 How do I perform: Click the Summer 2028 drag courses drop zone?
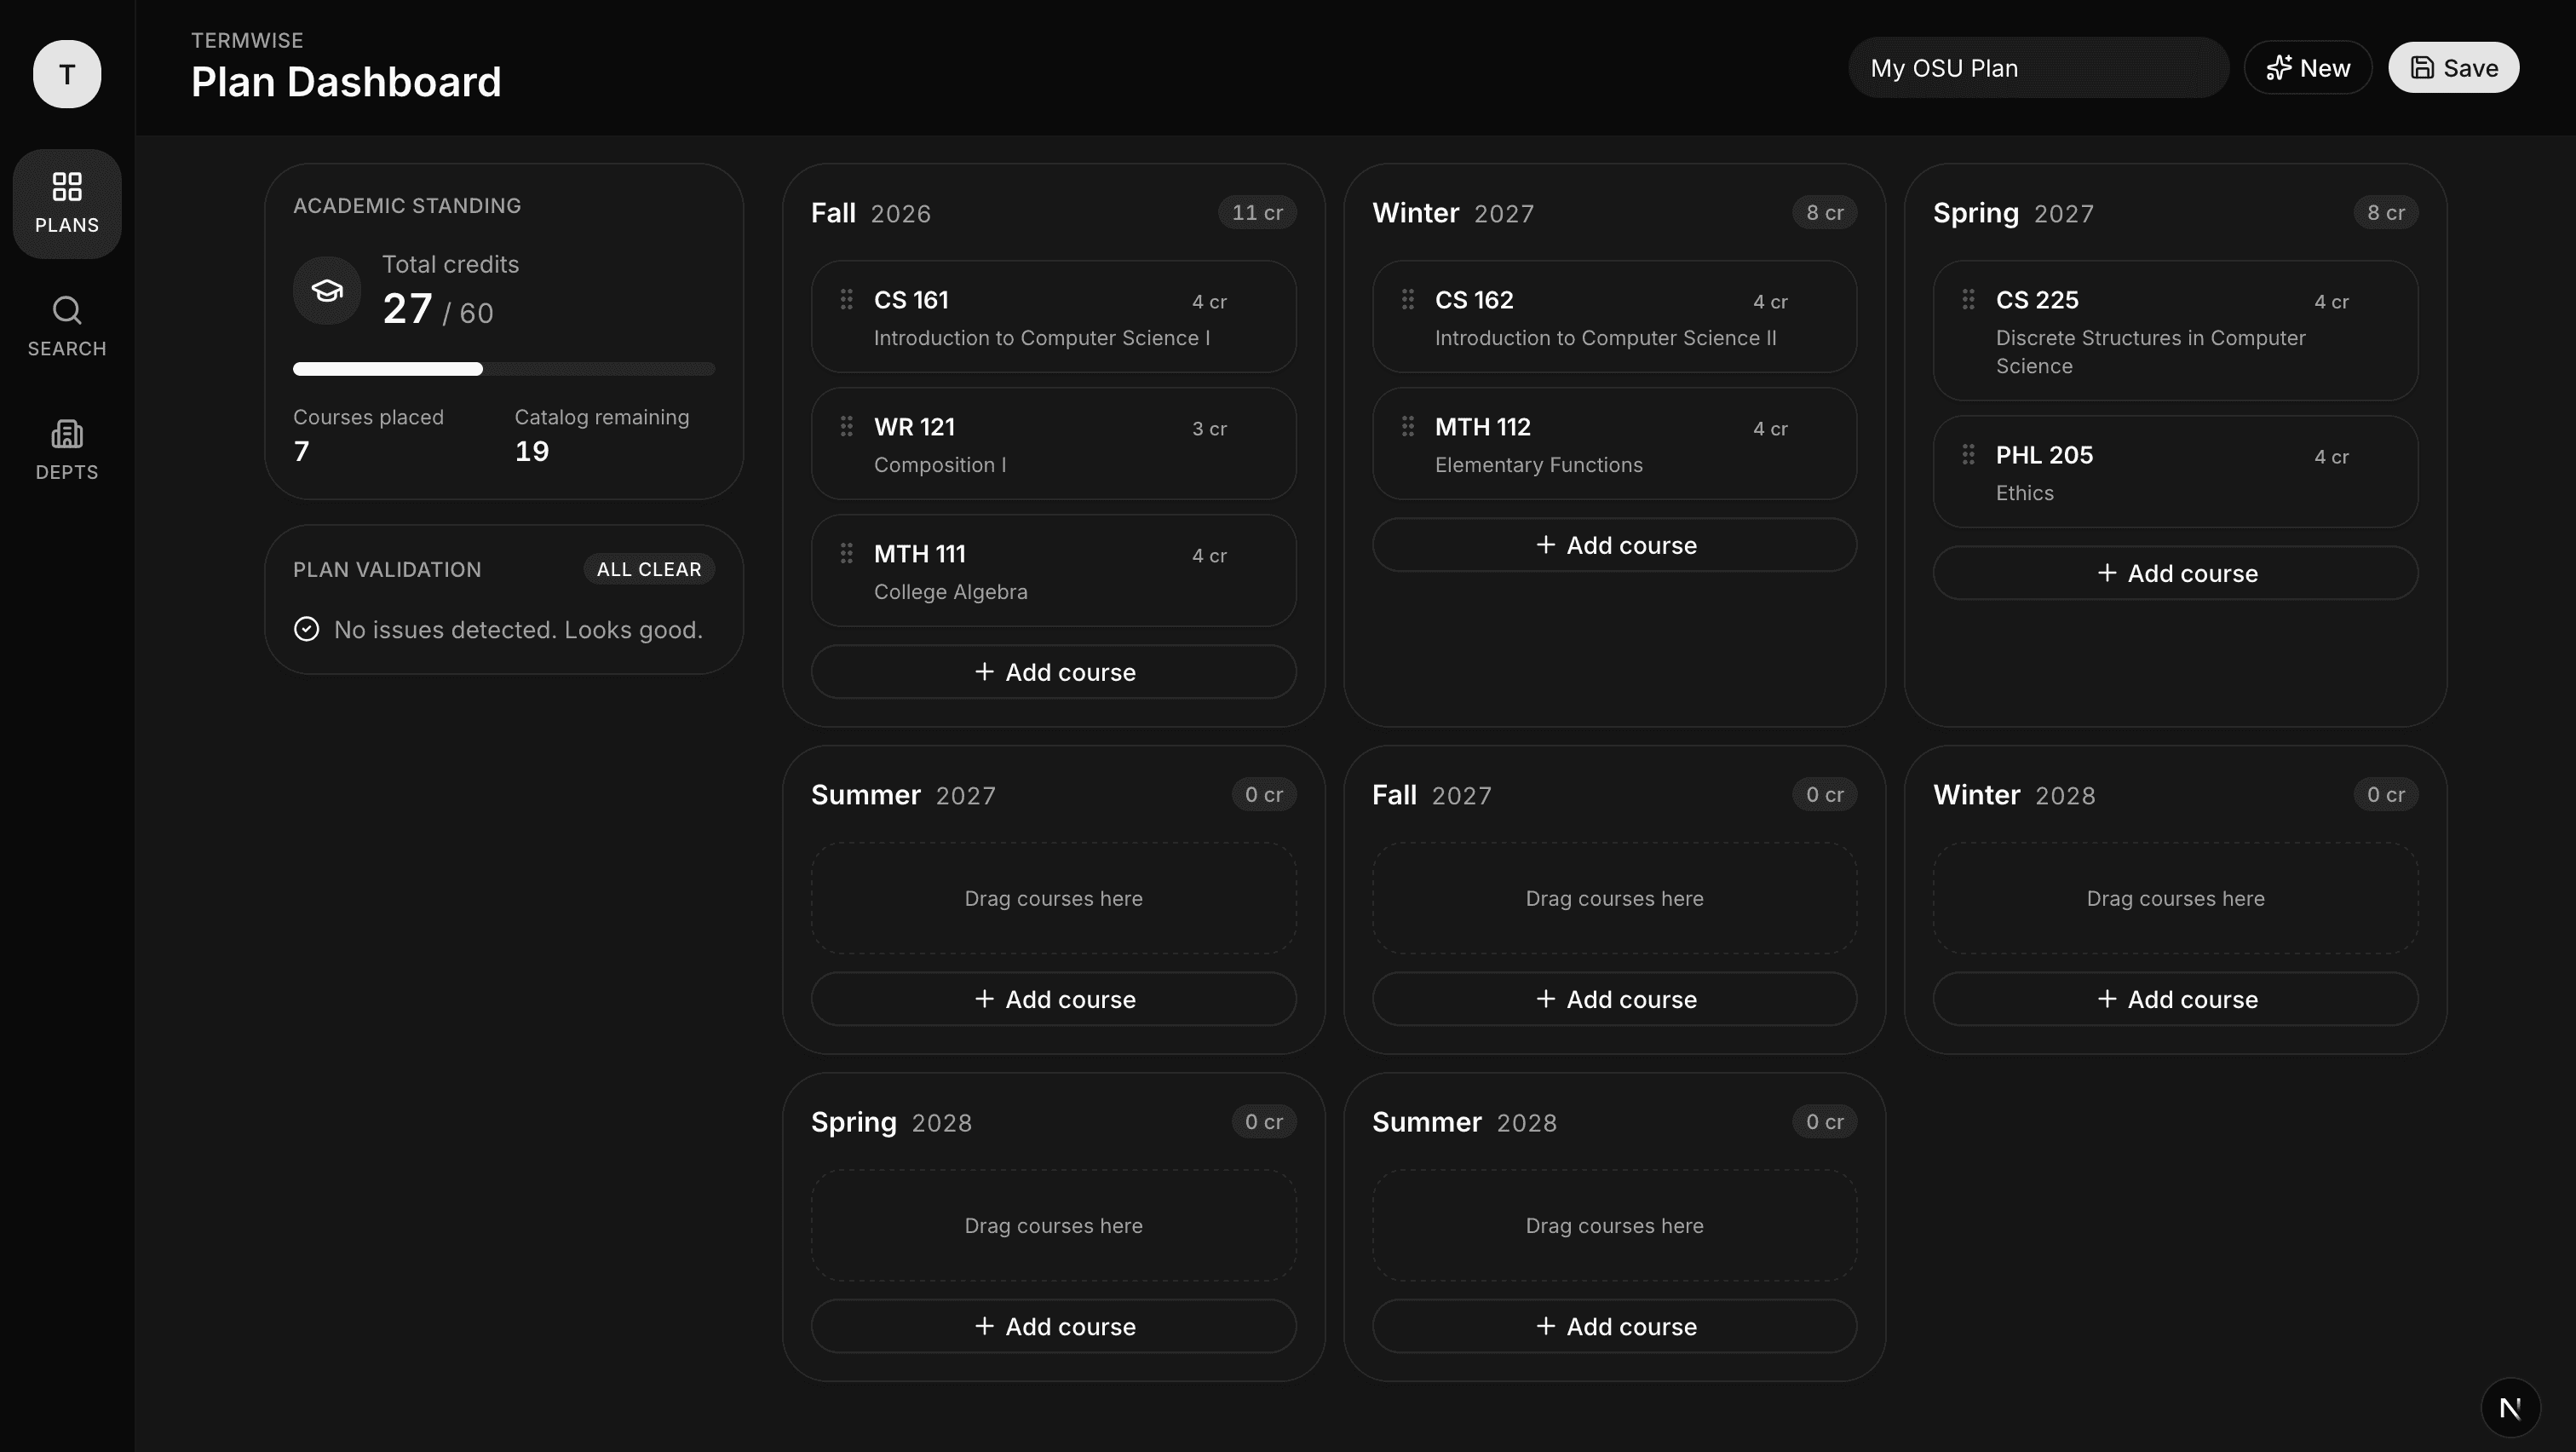(1615, 1225)
